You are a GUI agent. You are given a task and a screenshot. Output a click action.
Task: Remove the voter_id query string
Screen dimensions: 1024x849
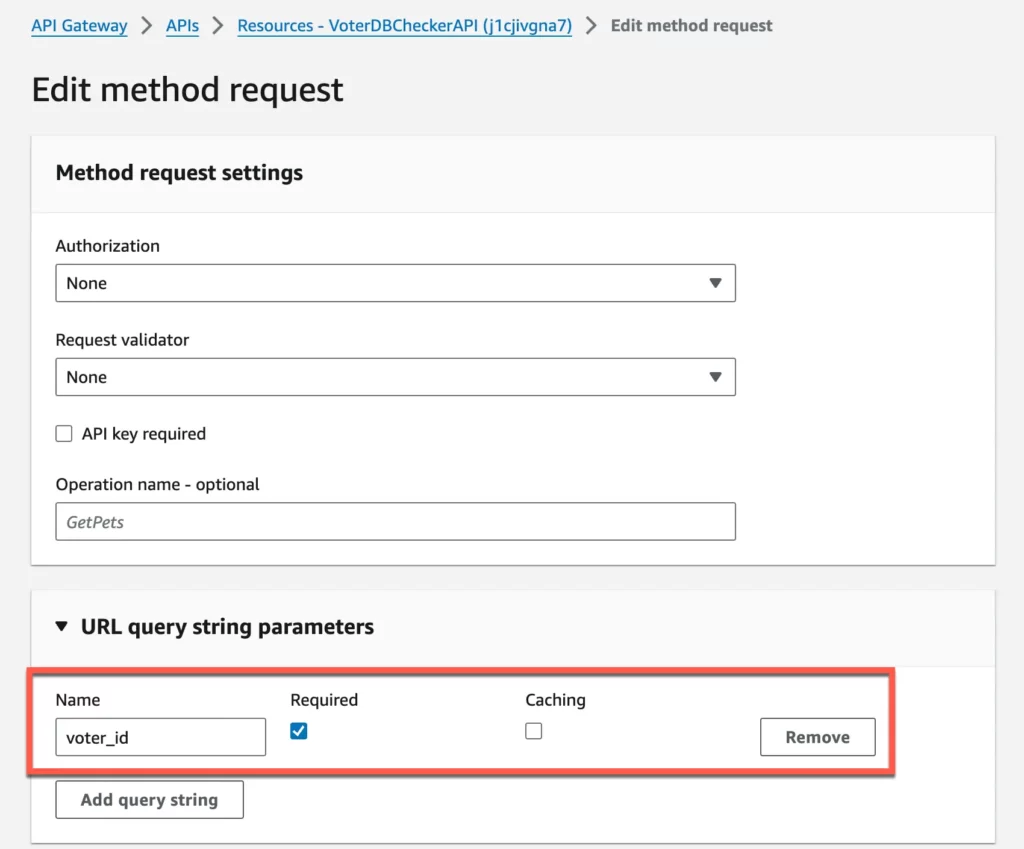(x=818, y=737)
